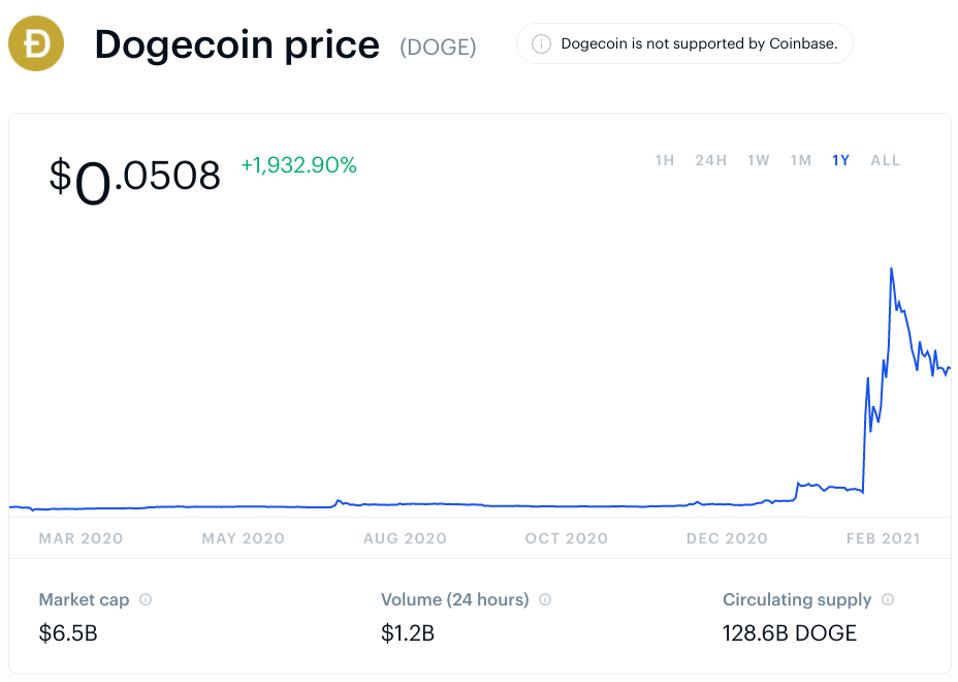Click the $0.0508 current price

pos(134,177)
